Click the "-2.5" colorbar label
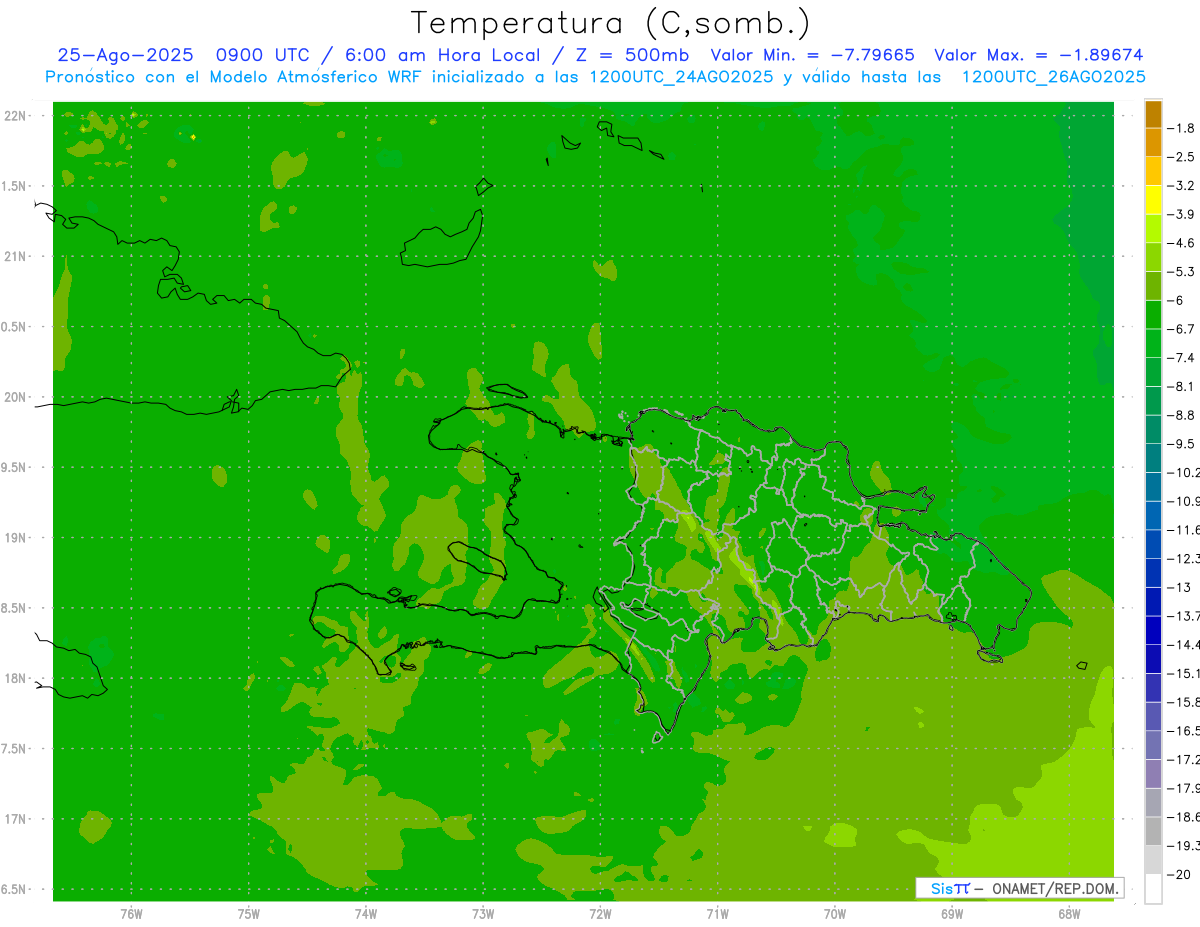Image resolution: width=1200 pixels, height=927 pixels. (1182, 157)
